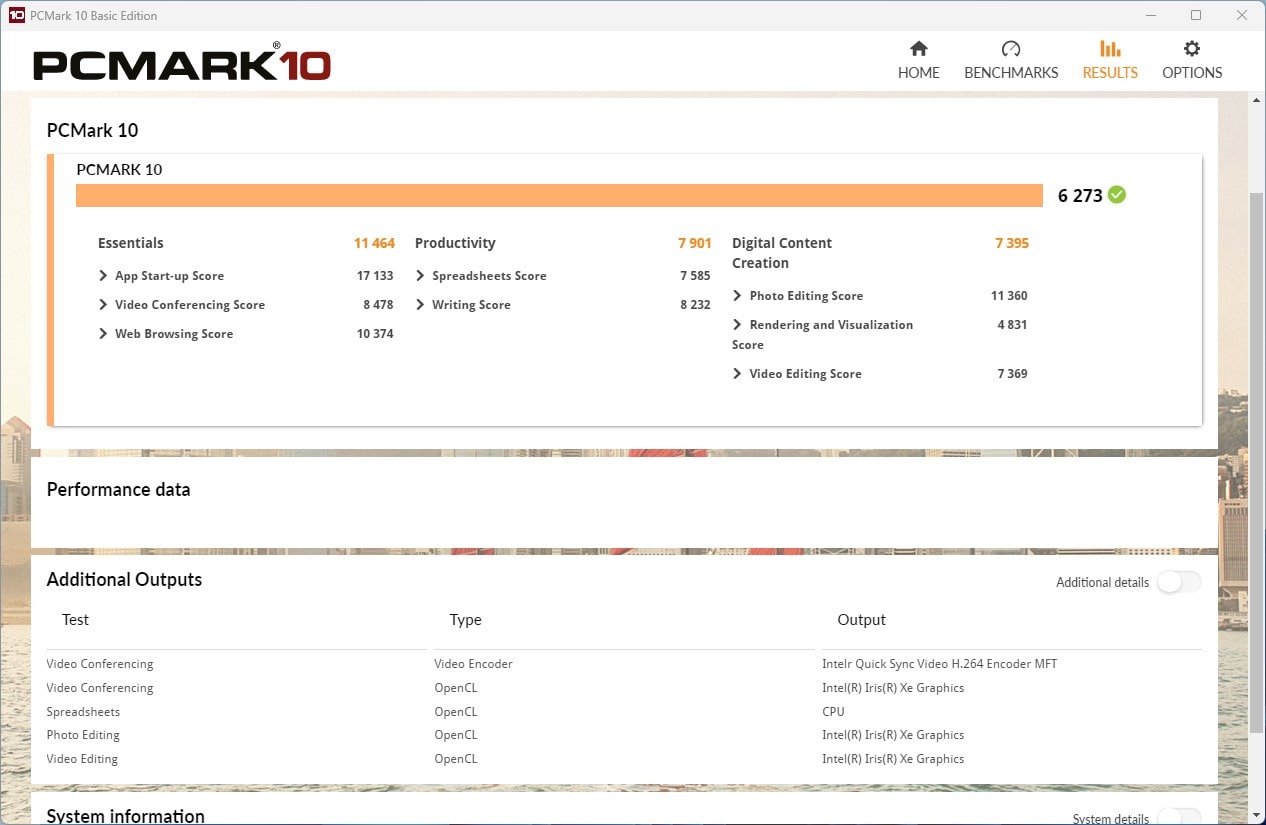Image resolution: width=1266 pixels, height=825 pixels.
Task: Click Spreadsheets in the Additional Outputs table
Action: coord(83,712)
